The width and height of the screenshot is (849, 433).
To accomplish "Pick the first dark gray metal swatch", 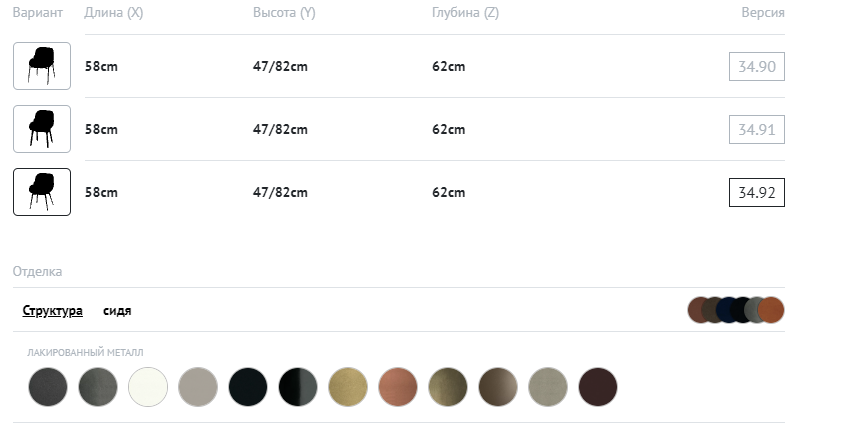I will click(x=48, y=386).
